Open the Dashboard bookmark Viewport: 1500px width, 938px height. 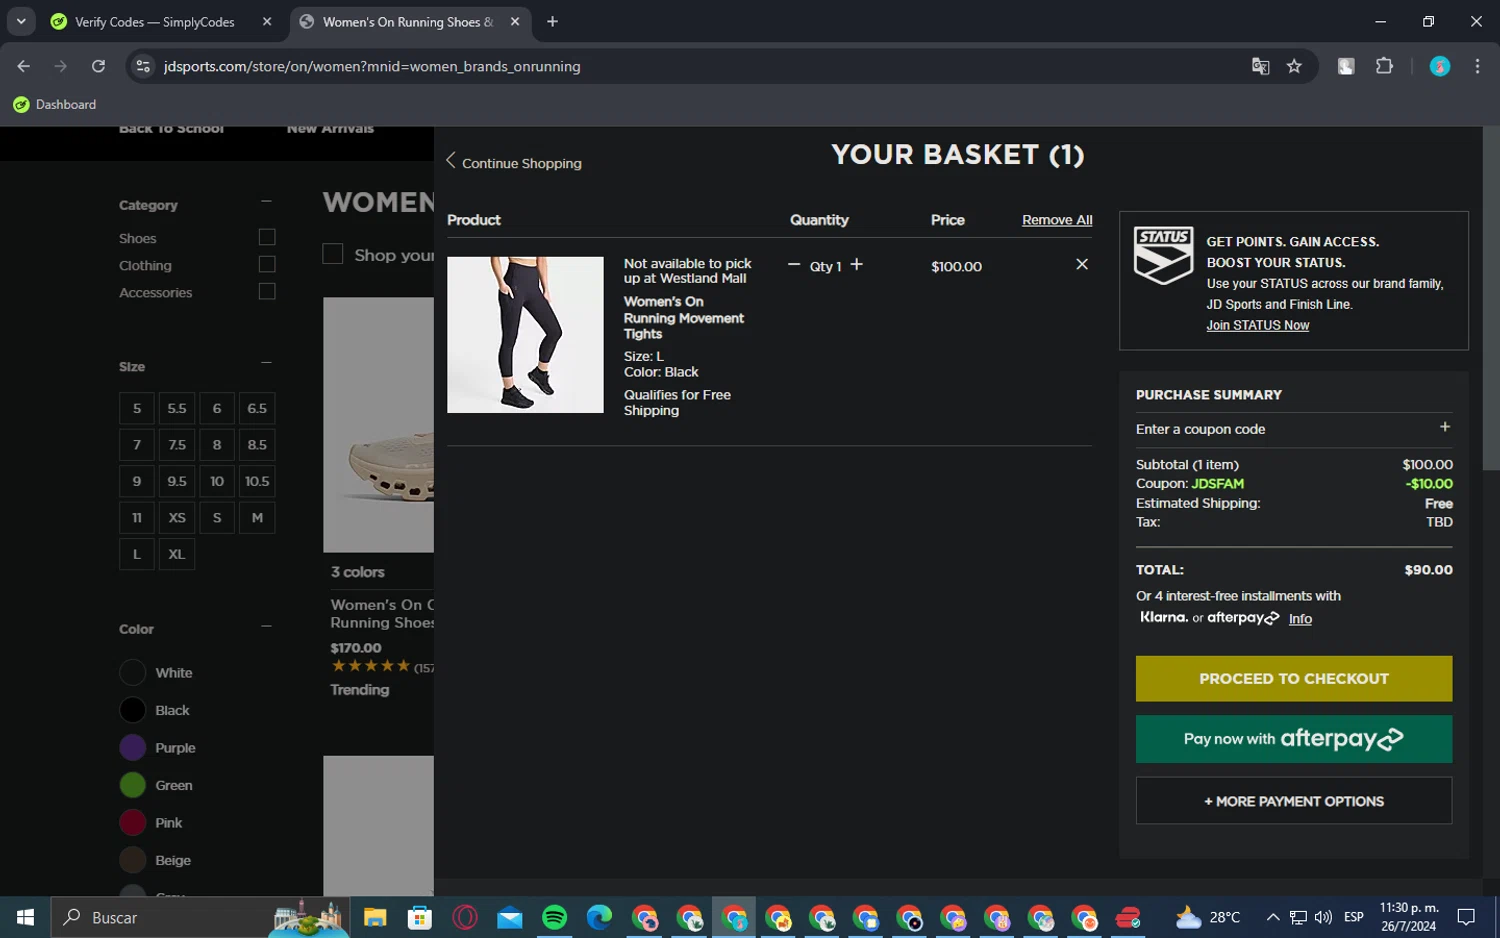tap(55, 104)
